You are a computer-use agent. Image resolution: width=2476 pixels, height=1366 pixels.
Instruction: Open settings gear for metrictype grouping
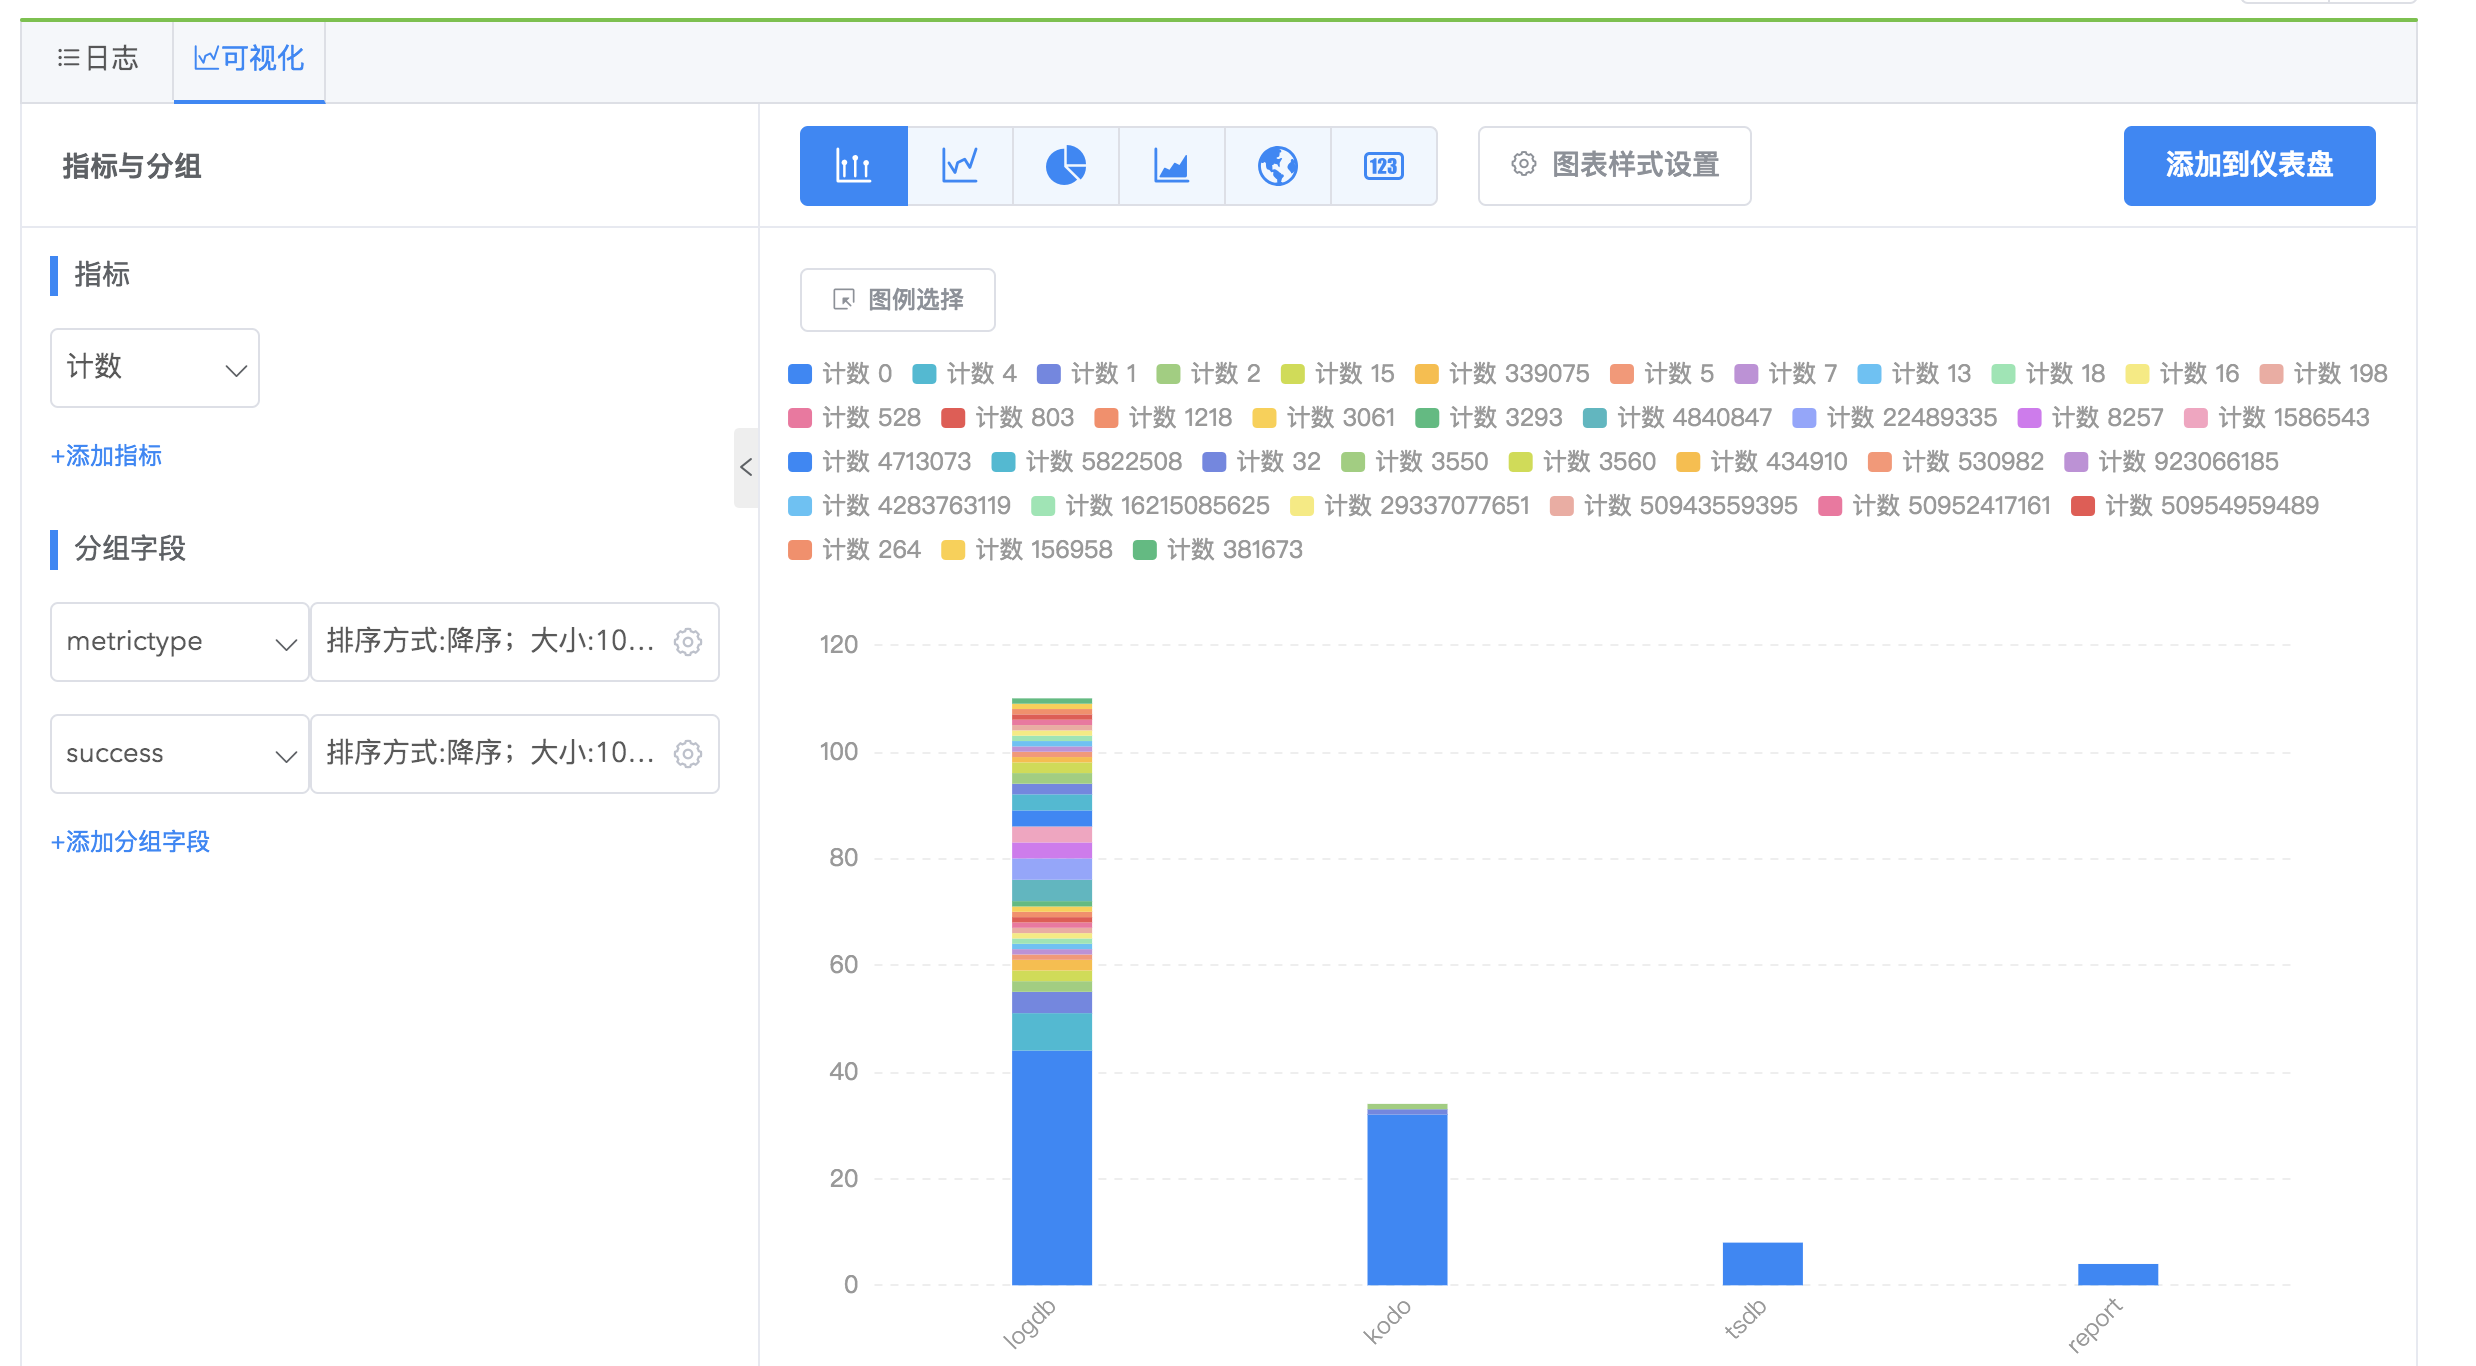[x=688, y=642]
